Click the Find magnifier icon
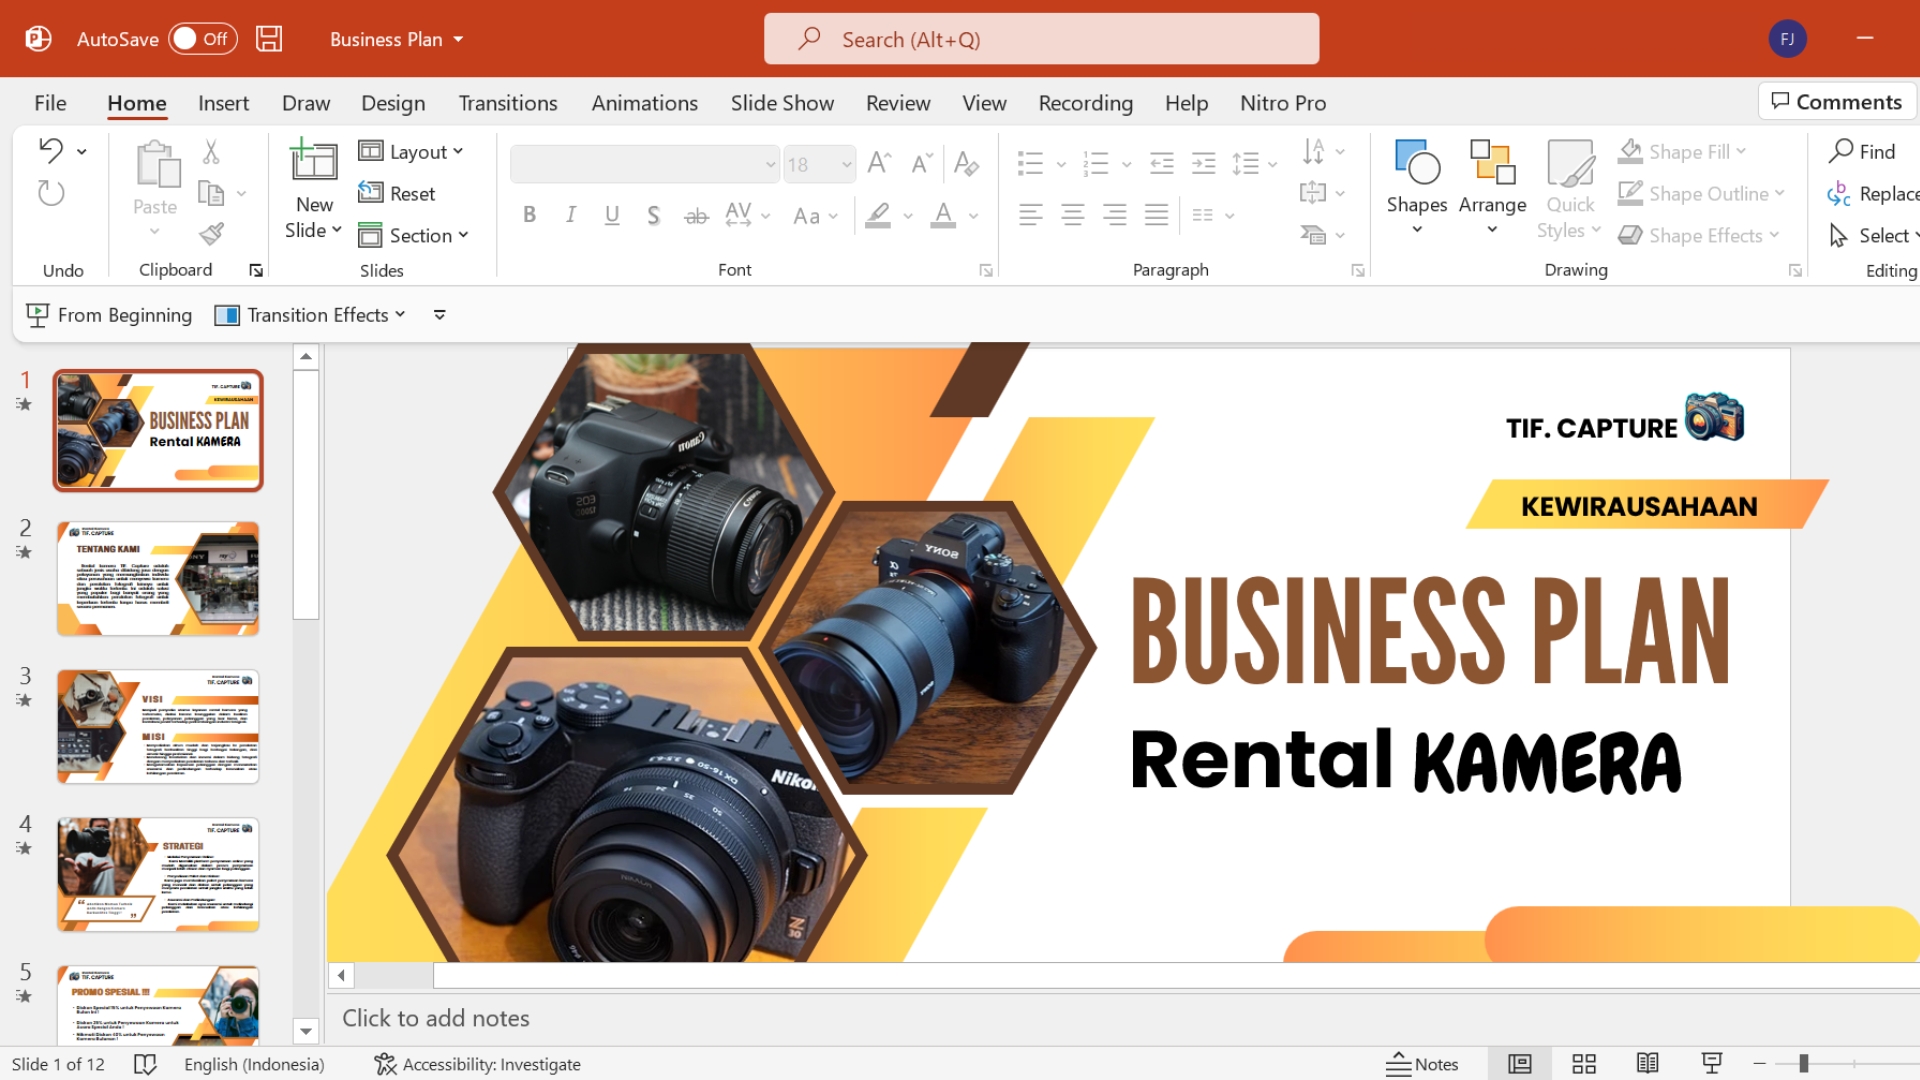This screenshot has width=1920, height=1080. [x=1841, y=151]
